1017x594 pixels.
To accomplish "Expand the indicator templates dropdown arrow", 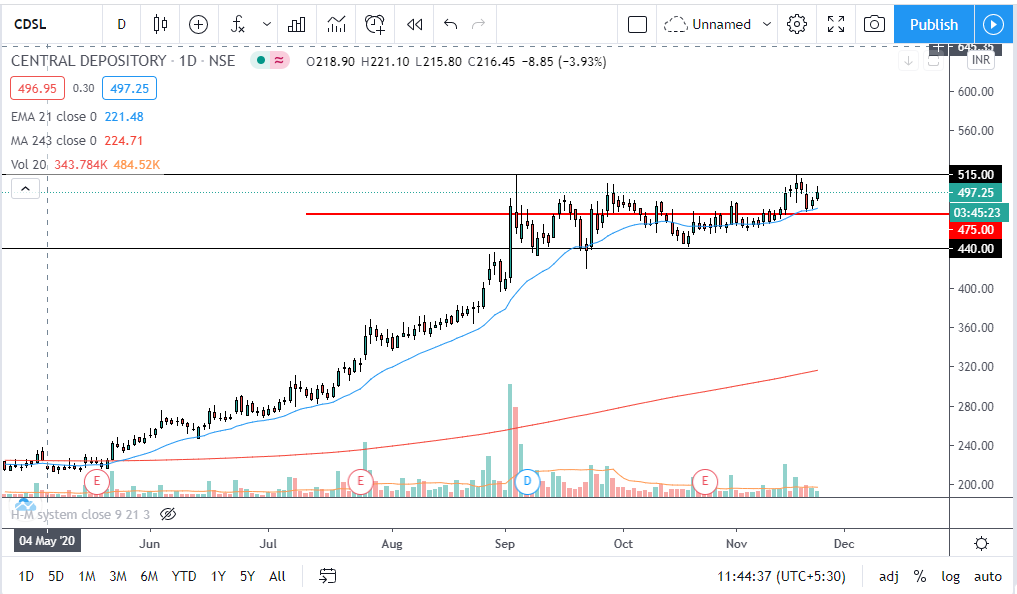I will pyautogui.click(x=267, y=25).
